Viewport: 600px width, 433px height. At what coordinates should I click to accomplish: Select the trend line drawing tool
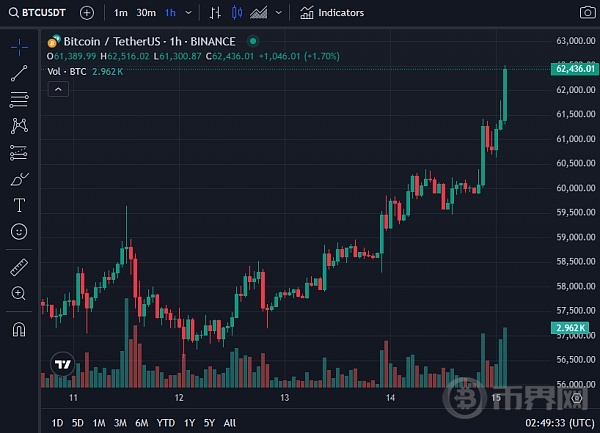[x=19, y=73]
